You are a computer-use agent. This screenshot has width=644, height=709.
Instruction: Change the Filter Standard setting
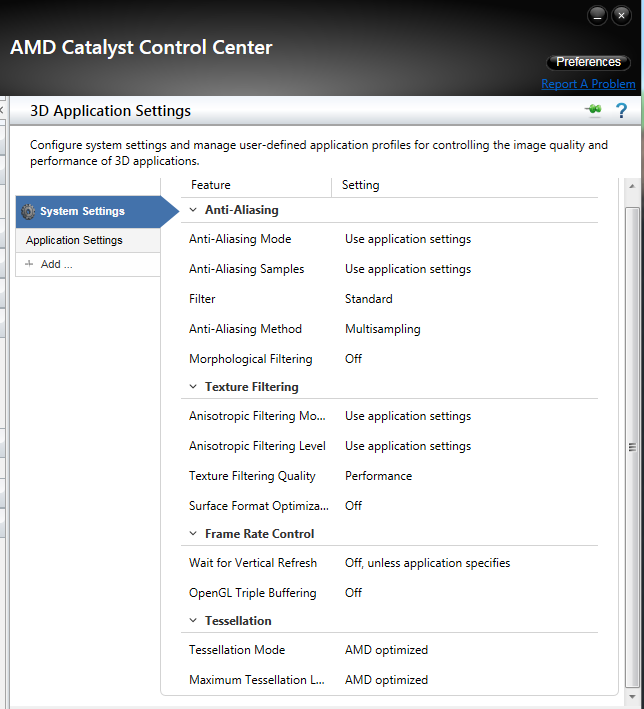368,298
